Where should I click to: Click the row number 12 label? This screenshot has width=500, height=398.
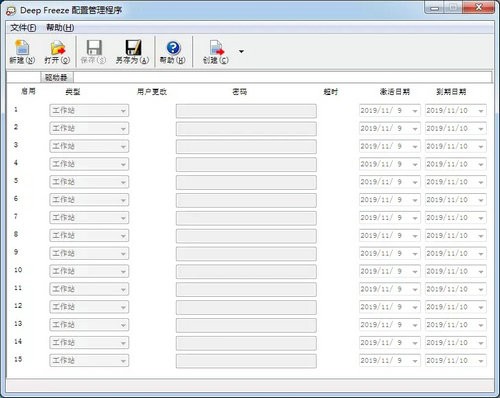(x=18, y=305)
